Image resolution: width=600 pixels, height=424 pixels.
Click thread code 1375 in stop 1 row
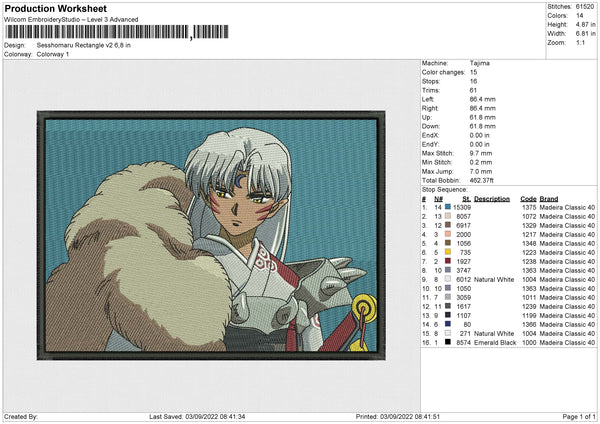point(529,207)
